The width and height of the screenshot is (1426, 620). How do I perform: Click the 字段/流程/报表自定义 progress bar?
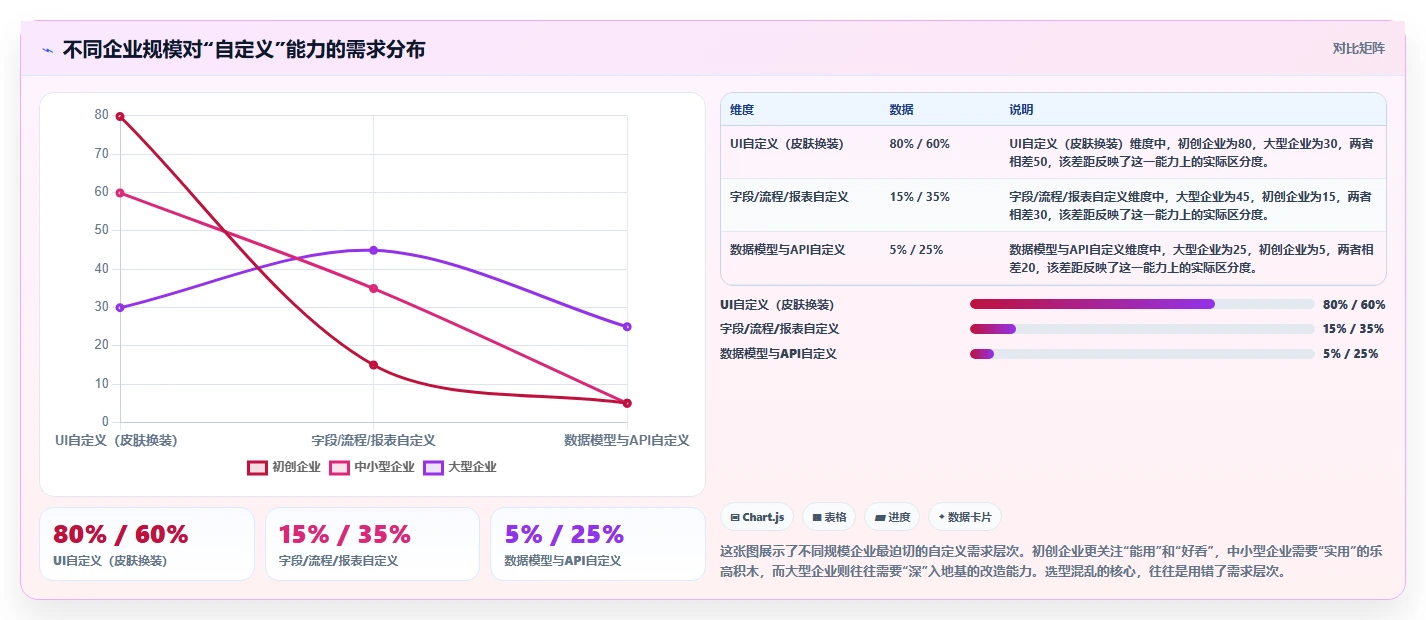click(x=1142, y=329)
